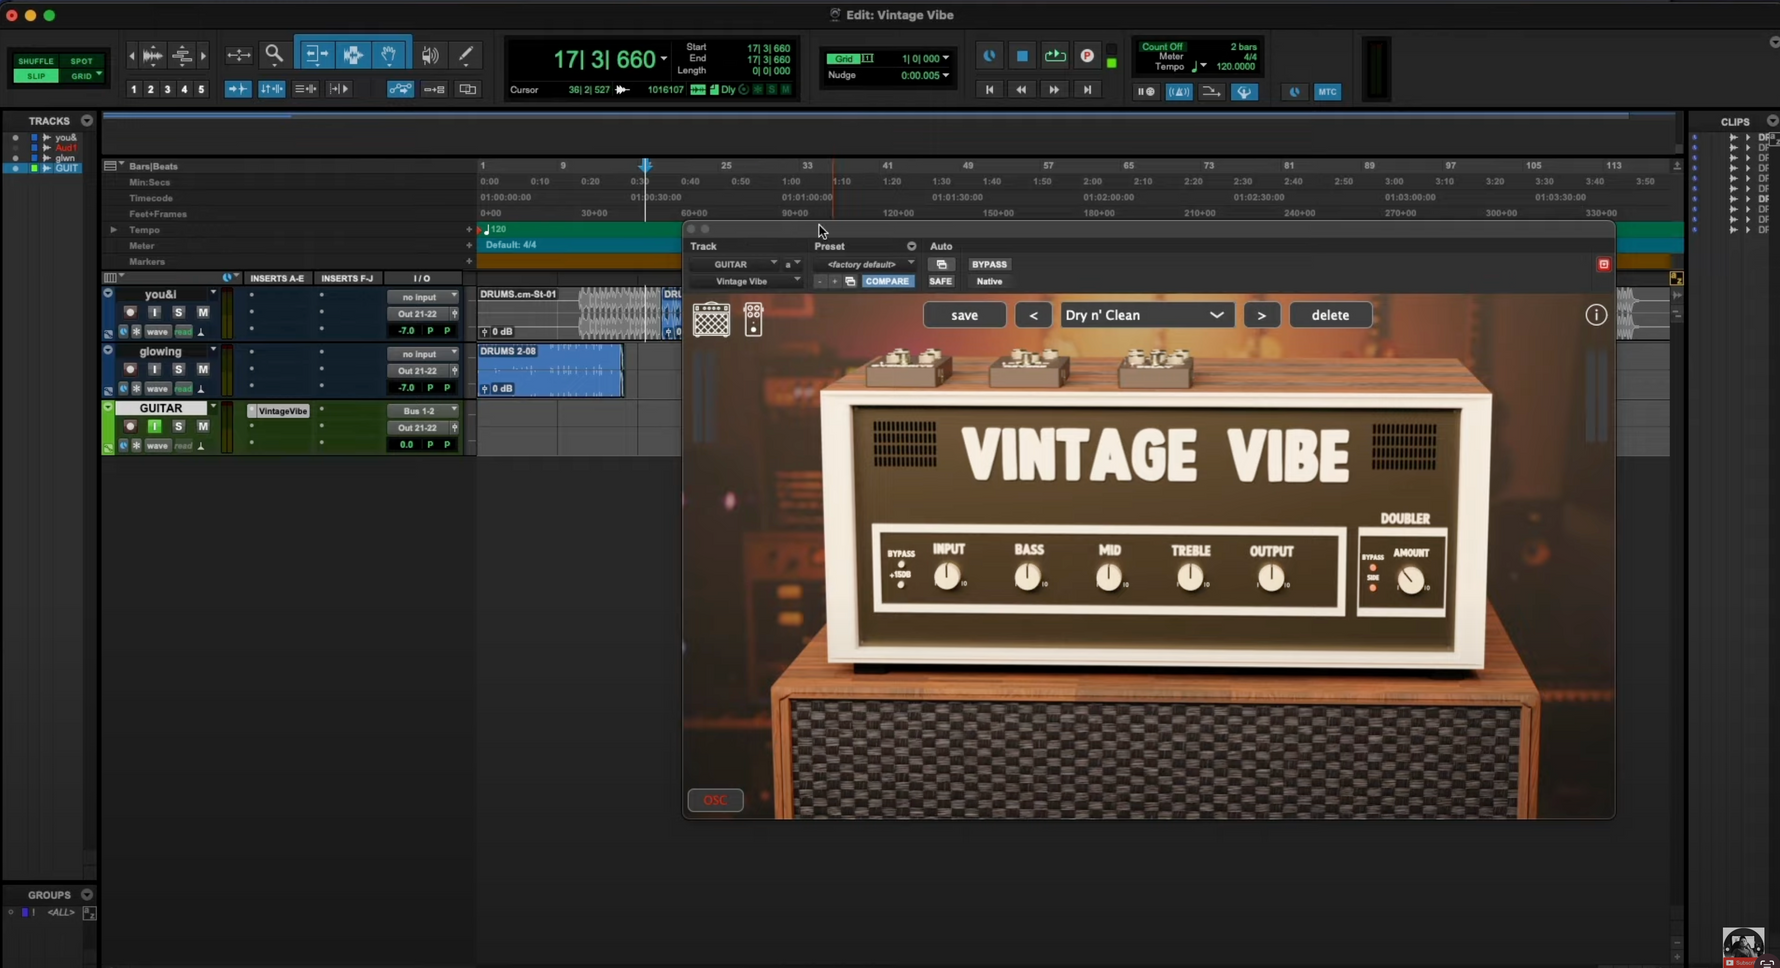The image size is (1780, 968).
Task: Open the factory default preset menu
Action: (866, 264)
